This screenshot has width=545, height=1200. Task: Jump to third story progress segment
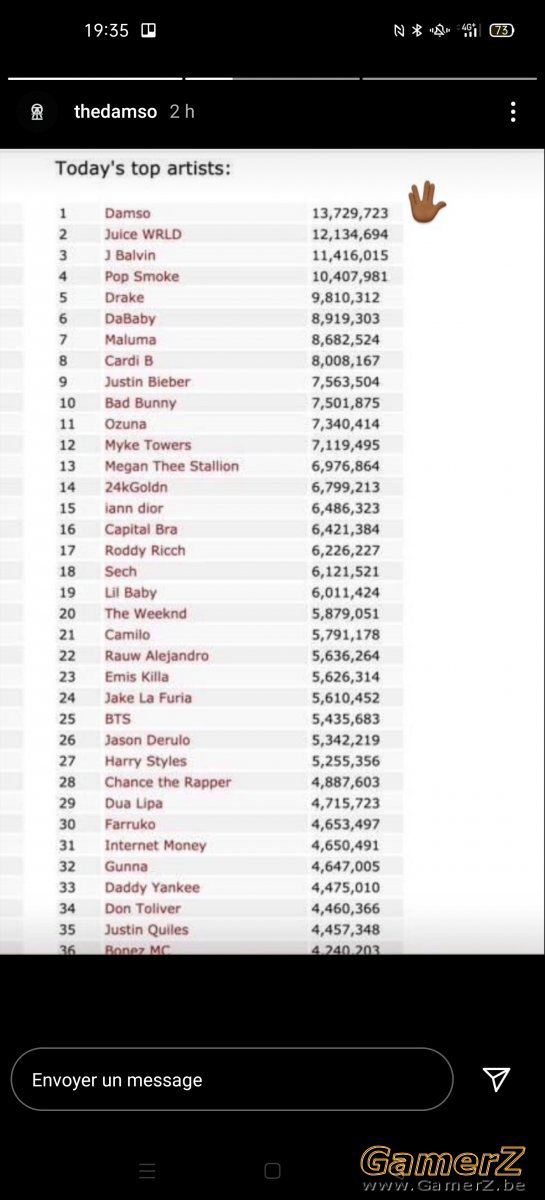449,78
